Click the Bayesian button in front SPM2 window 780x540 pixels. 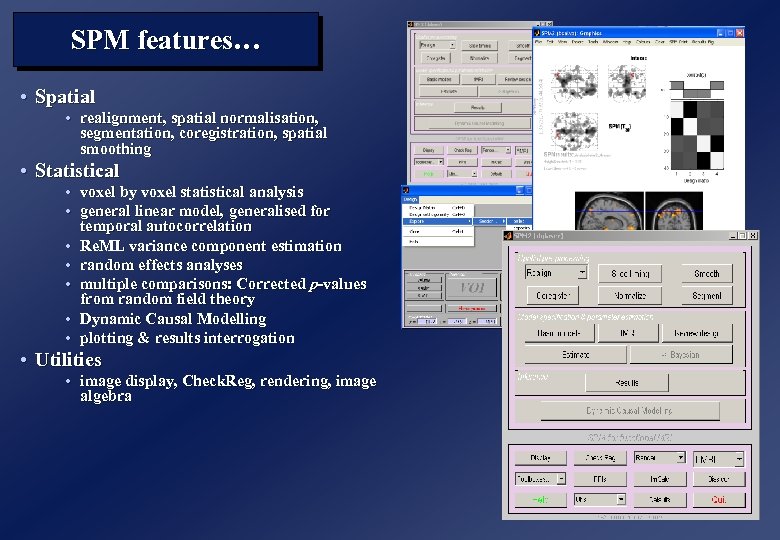coord(681,355)
